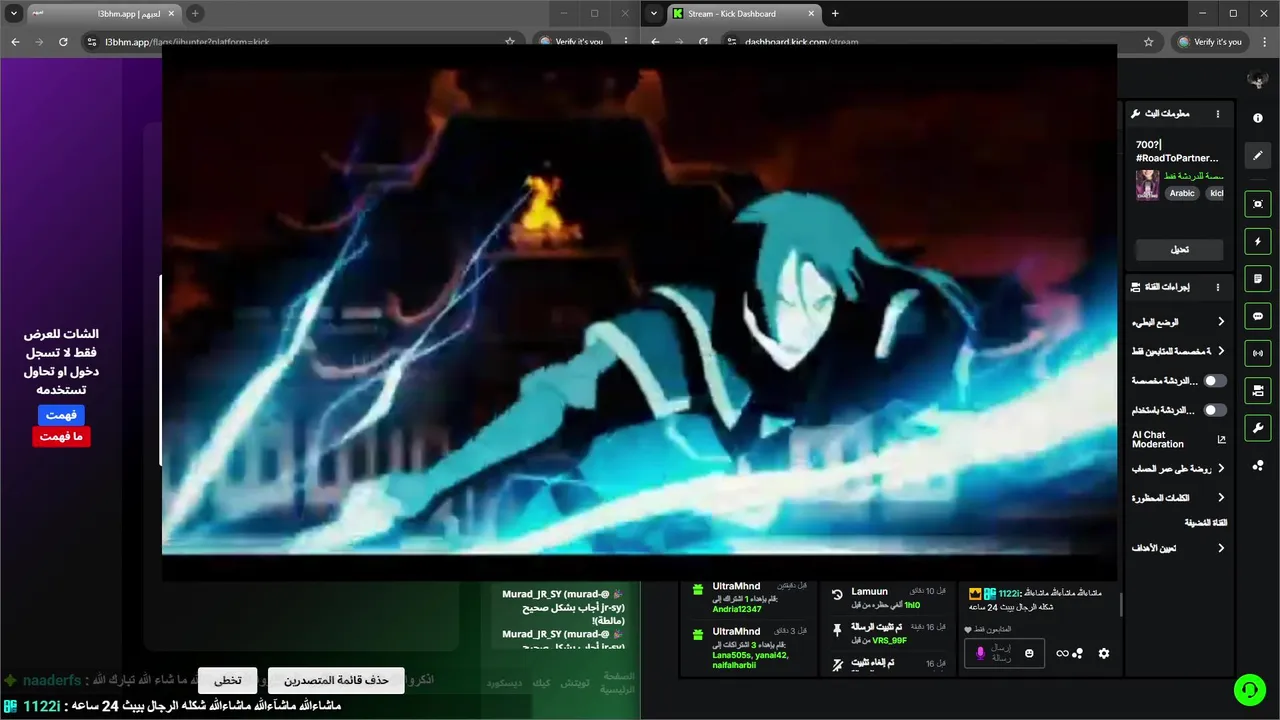Click the تعديل edit button in stream info
Screen dimensions: 1280x720
[x=1179, y=250]
